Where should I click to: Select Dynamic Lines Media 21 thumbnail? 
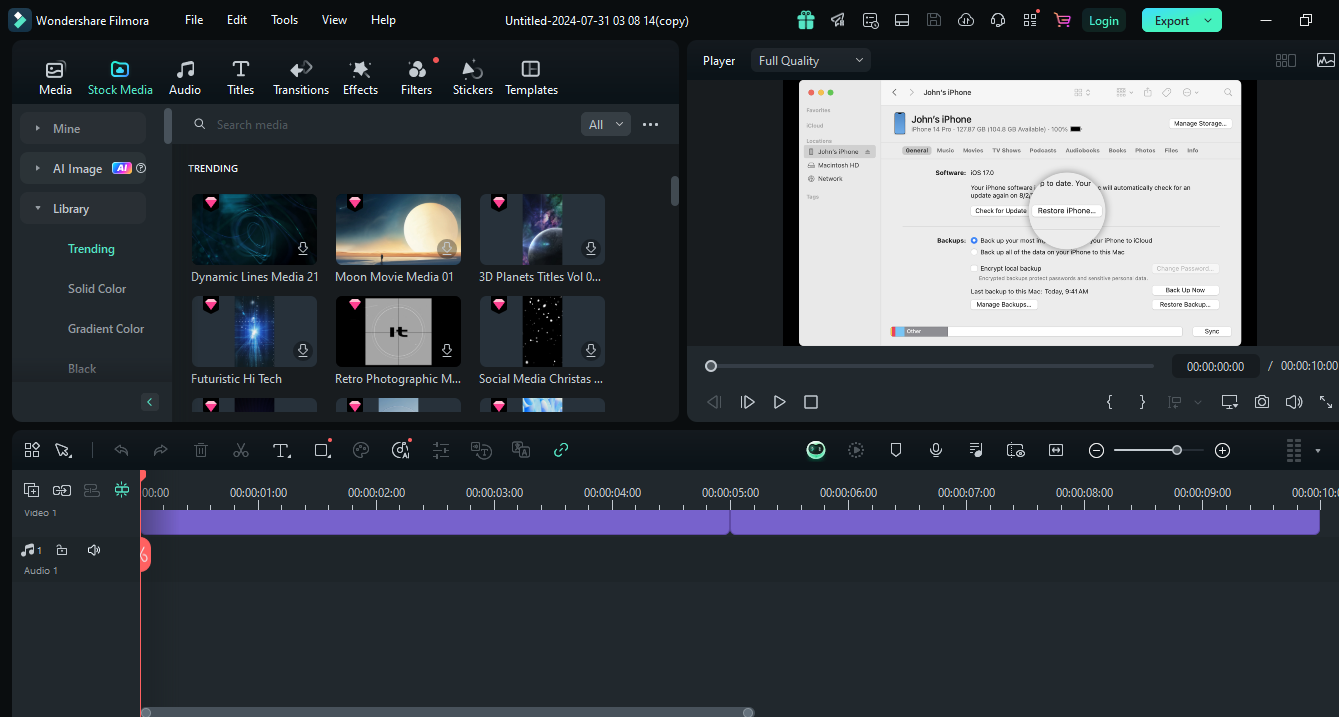tap(254, 229)
